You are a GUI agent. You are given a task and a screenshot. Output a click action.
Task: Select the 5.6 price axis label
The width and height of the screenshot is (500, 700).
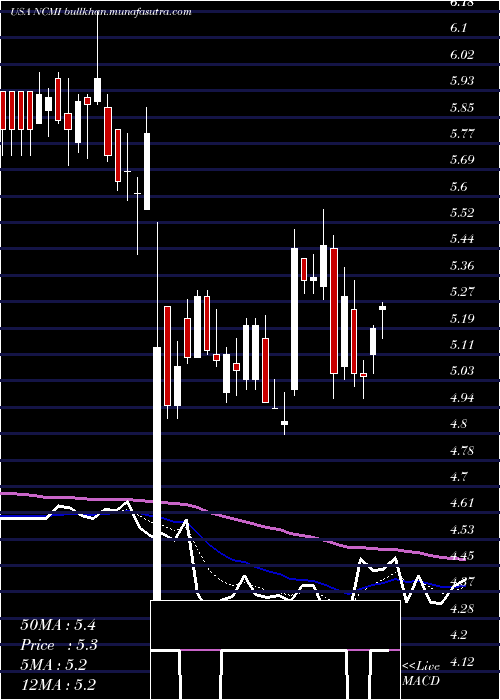pos(458,186)
